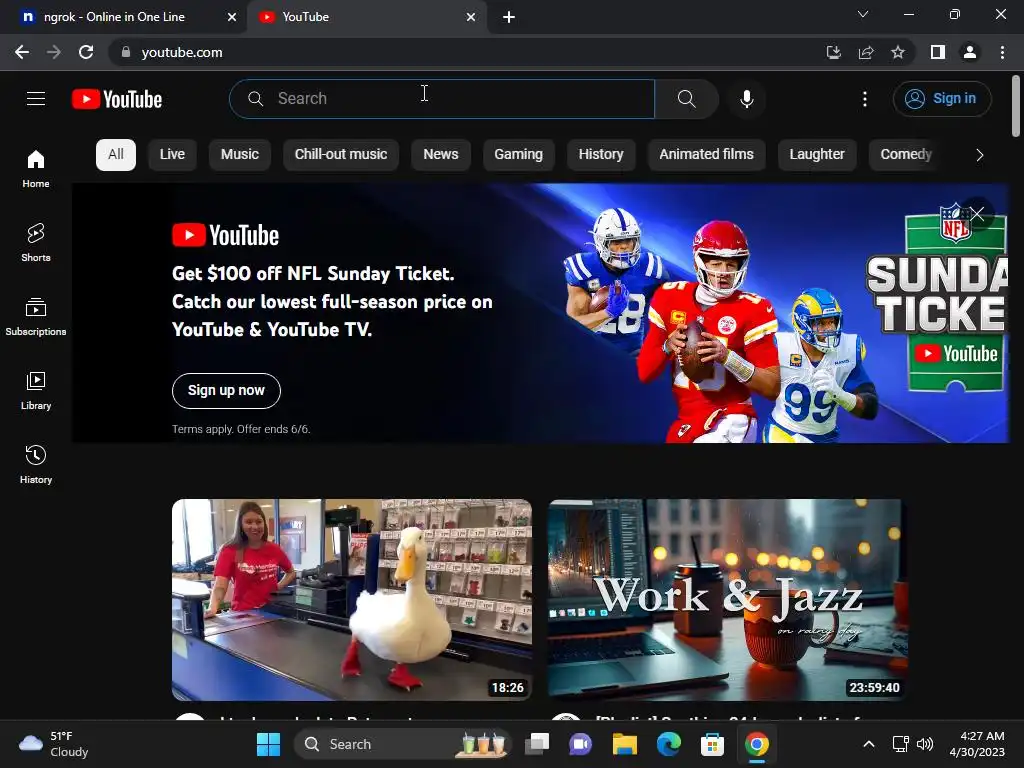This screenshot has height=768, width=1024.
Task: Close the YouTube tab
Action: click(x=471, y=17)
